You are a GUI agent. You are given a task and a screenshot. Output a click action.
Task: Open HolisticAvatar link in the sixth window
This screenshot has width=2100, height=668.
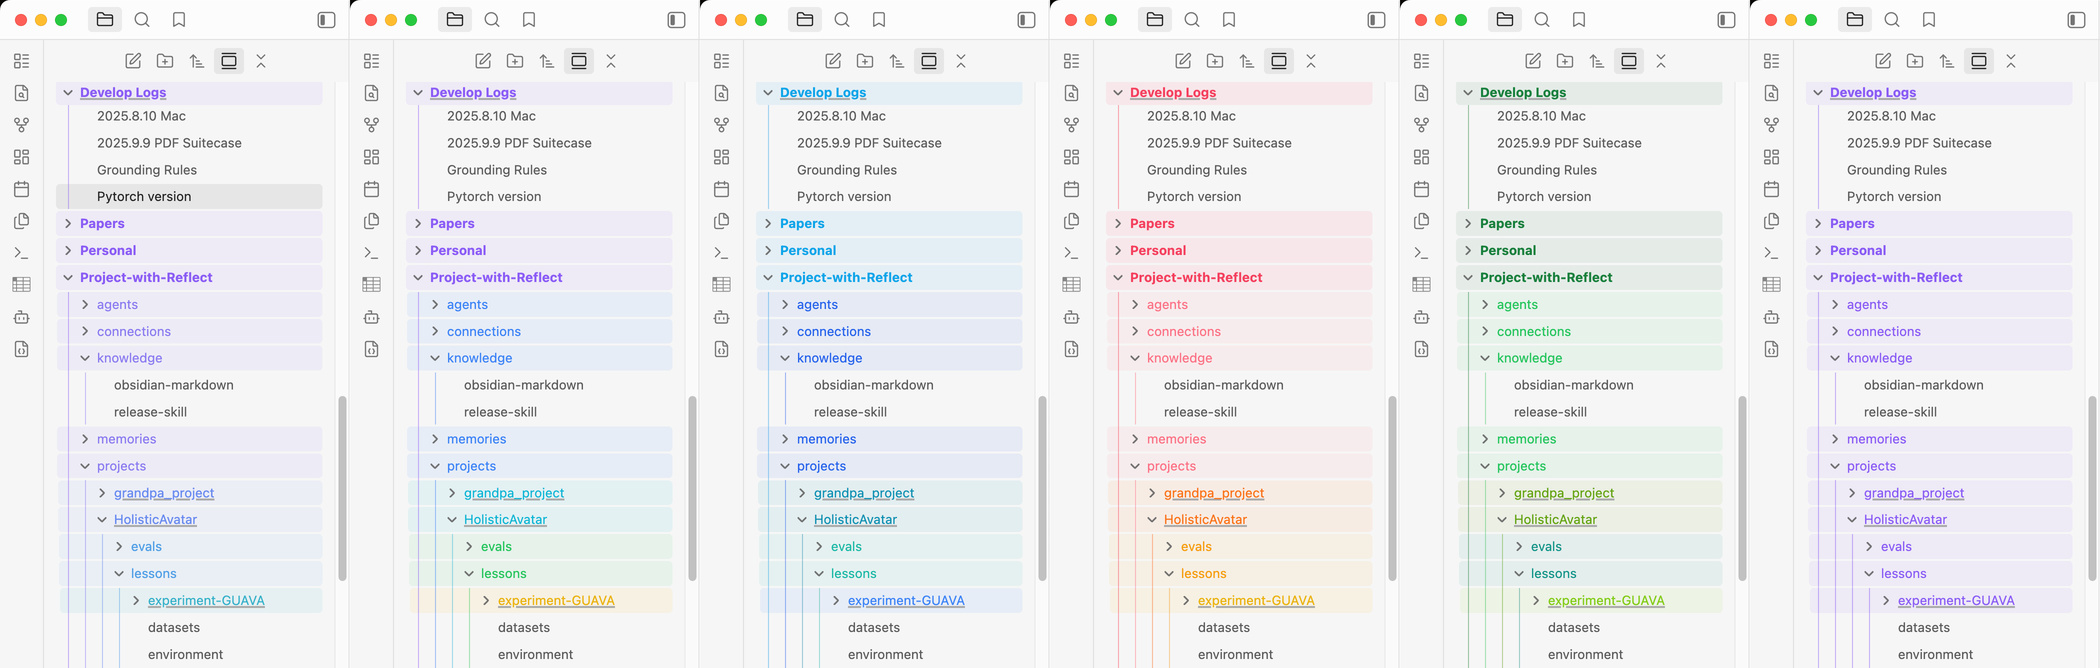point(1905,519)
